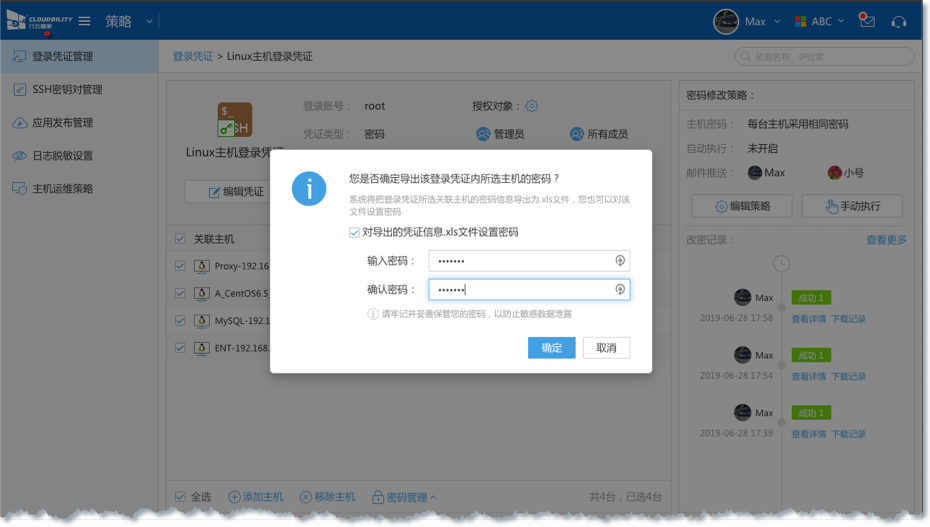Click the authorization object gear icon
Screen dimensions: 930x527
pos(532,106)
